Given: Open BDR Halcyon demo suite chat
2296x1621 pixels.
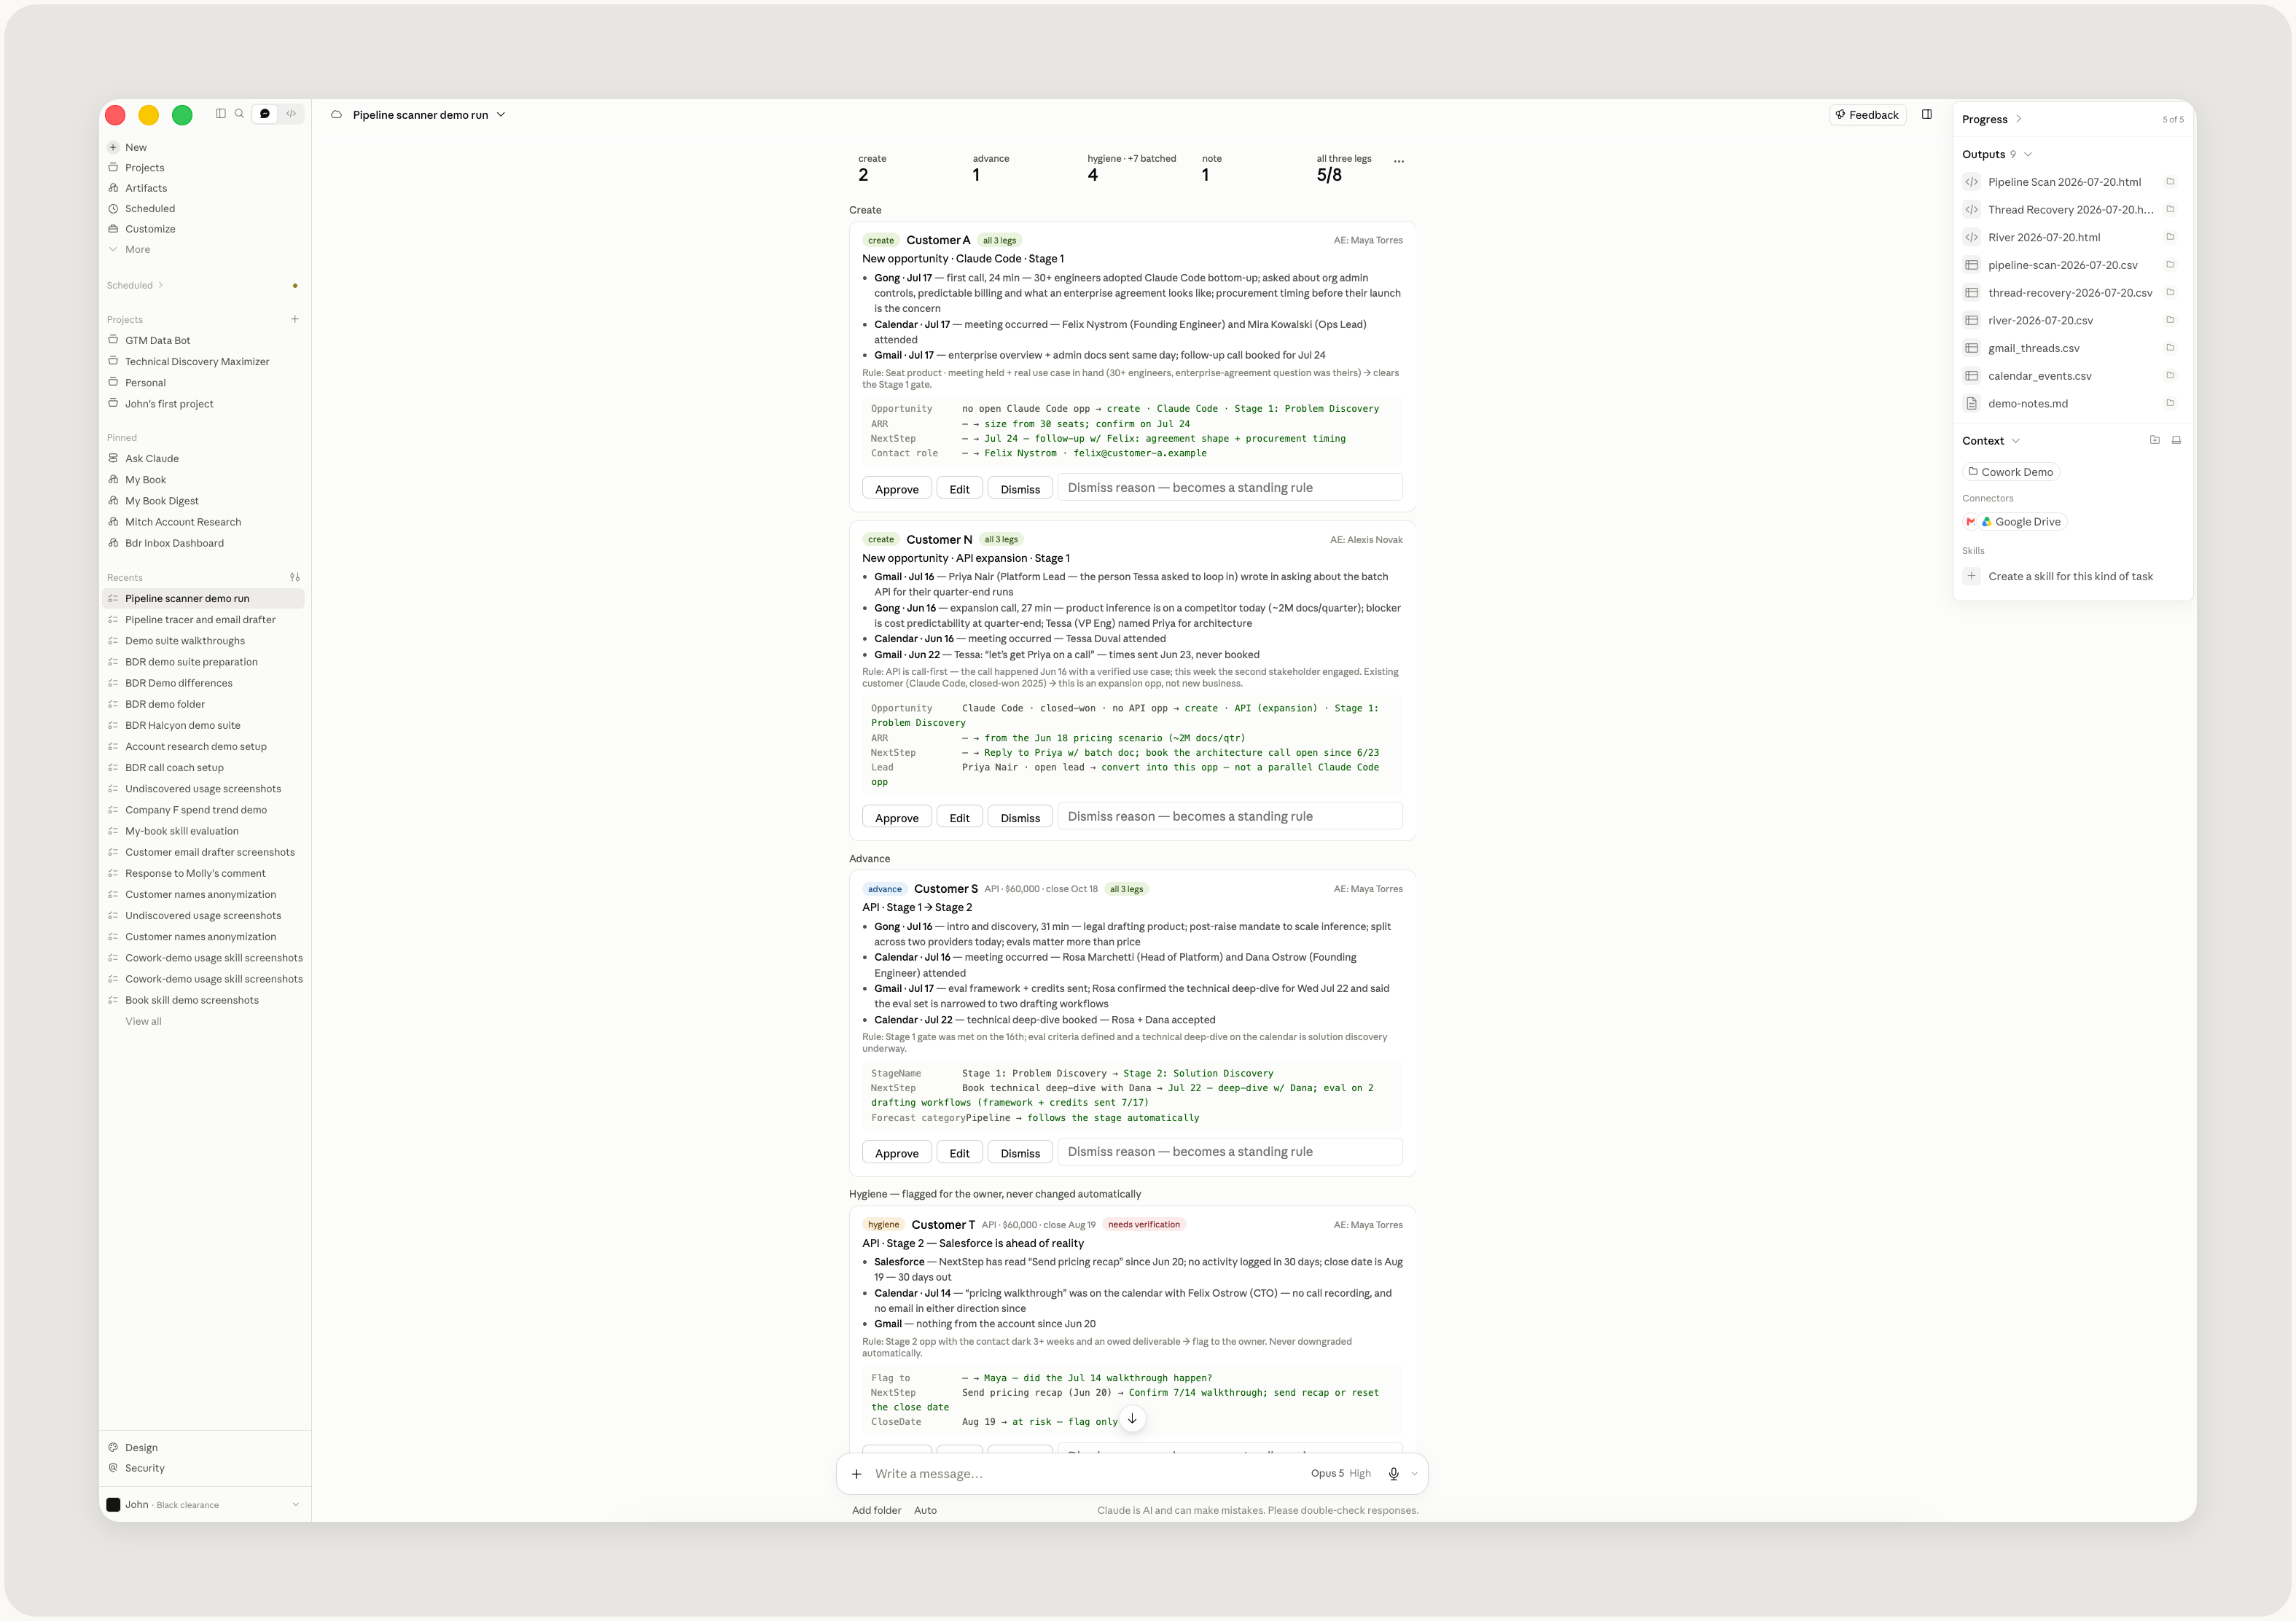Looking at the screenshot, I should (x=182, y=726).
